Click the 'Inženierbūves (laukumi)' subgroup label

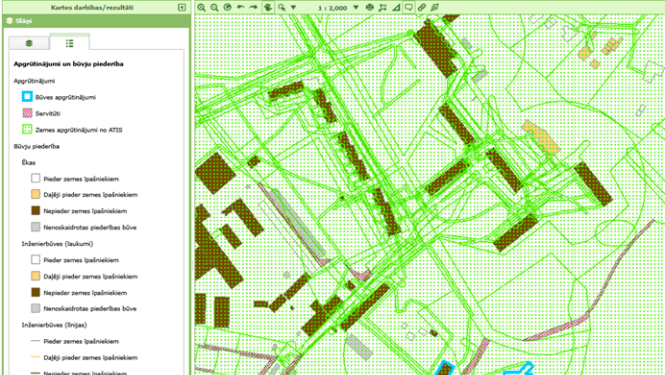tap(57, 243)
